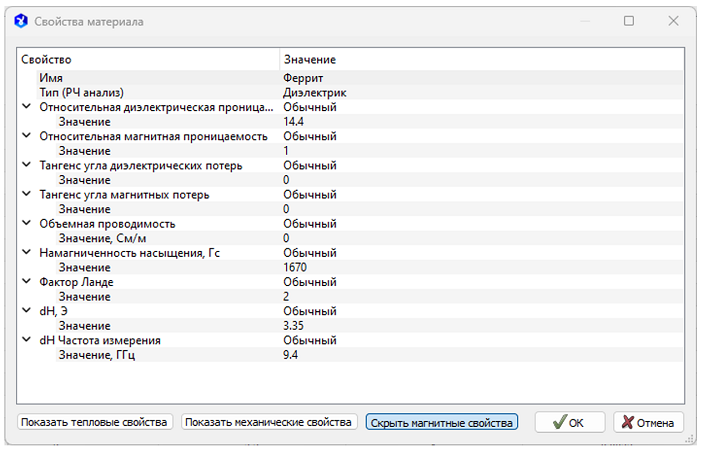The image size is (703, 452).
Task: Collapse the Фактор Ланде property
Action: click(27, 282)
